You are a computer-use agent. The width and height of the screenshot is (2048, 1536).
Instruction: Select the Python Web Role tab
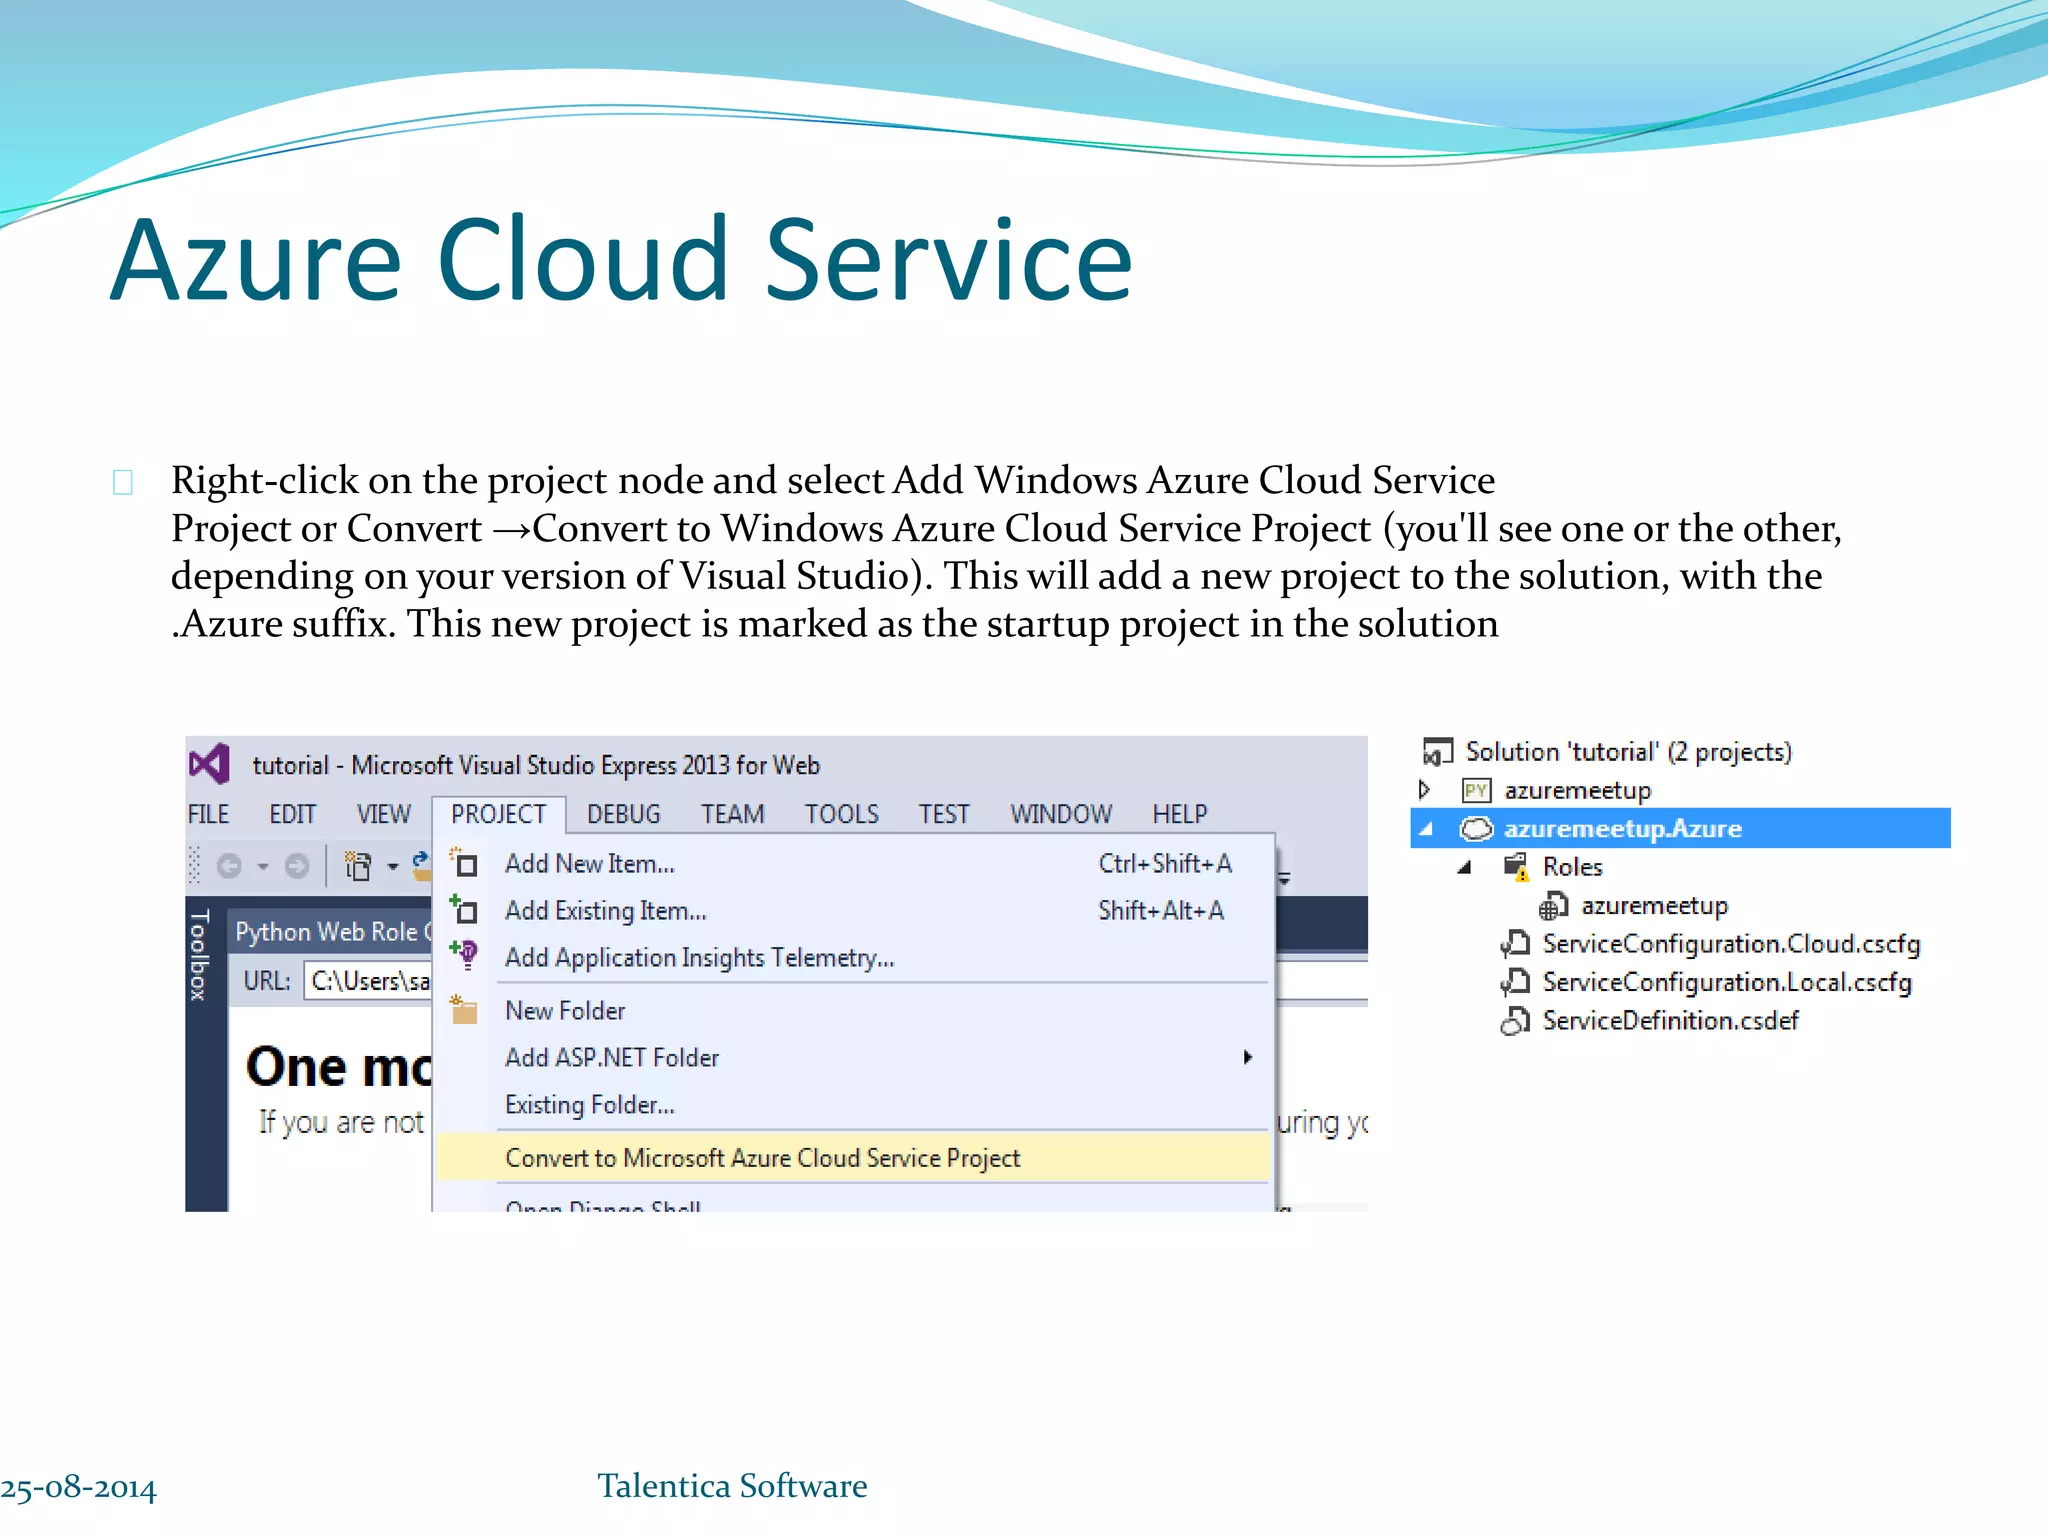[x=331, y=931]
